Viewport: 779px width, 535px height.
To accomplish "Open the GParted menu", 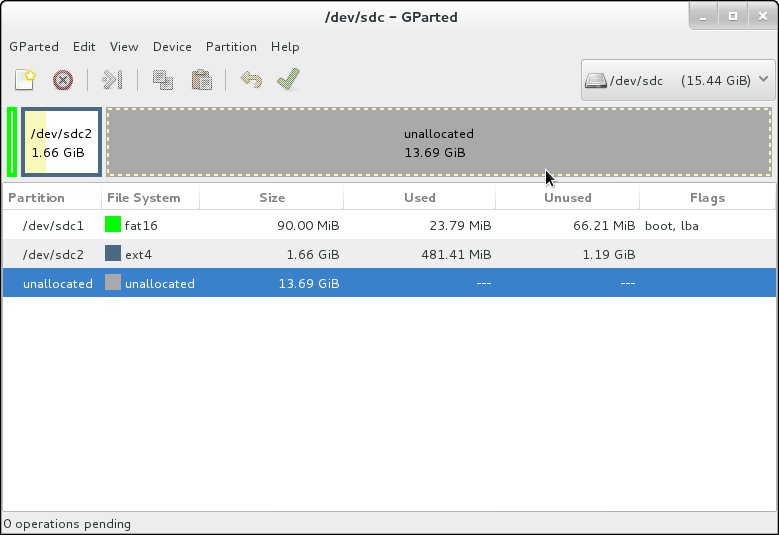I will point(34,47).
